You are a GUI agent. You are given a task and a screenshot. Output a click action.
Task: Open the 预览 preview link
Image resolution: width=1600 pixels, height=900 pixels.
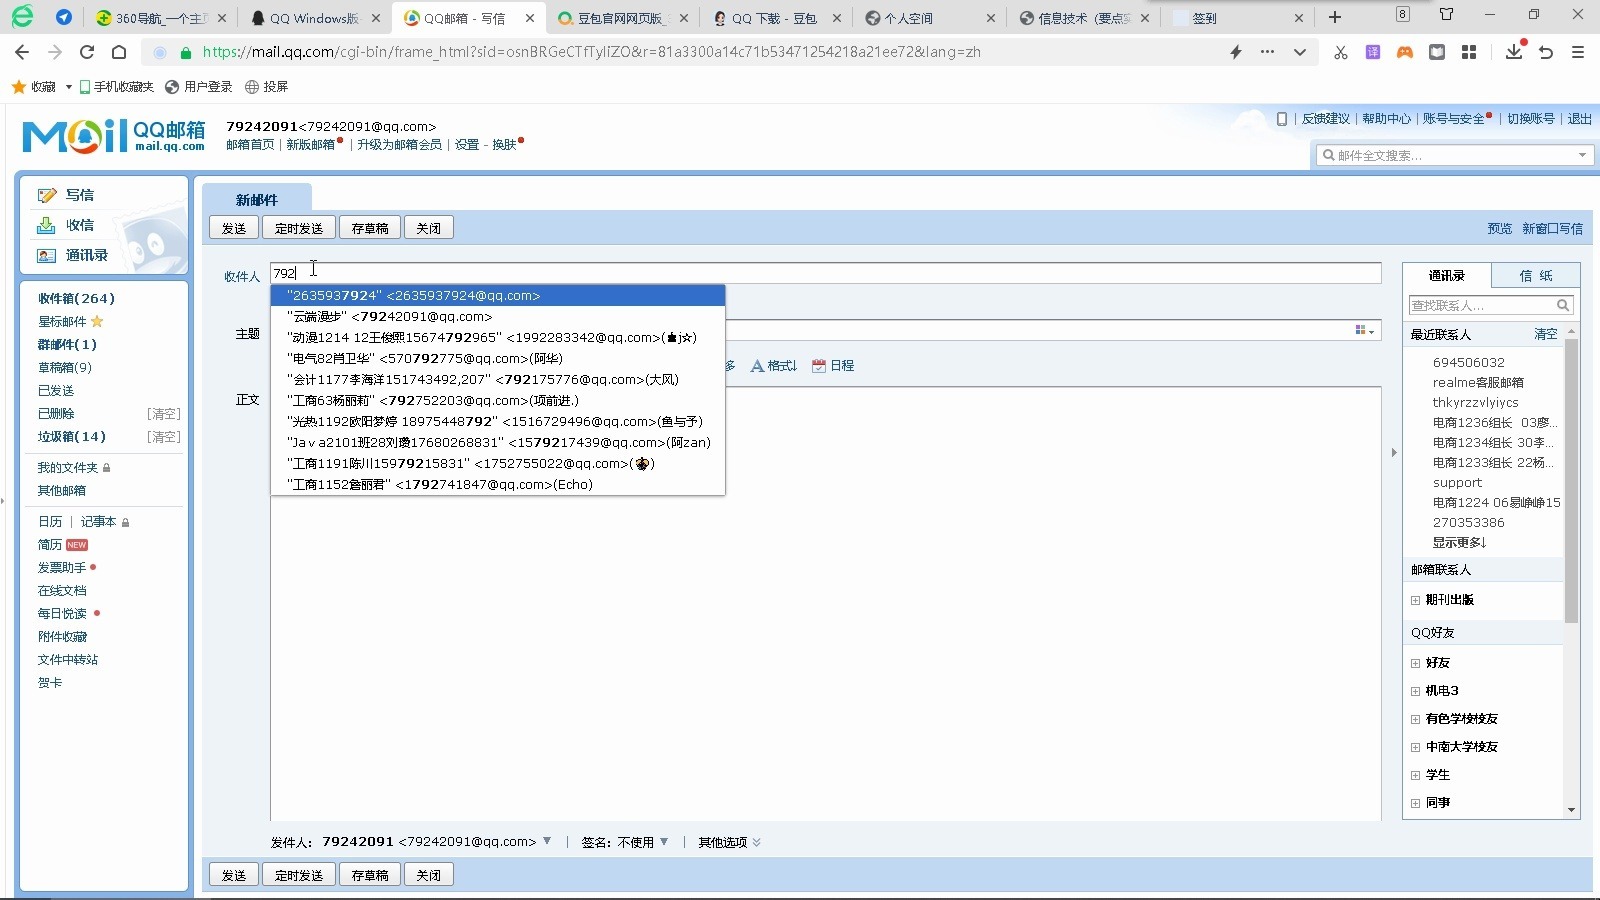(1499, 228)
